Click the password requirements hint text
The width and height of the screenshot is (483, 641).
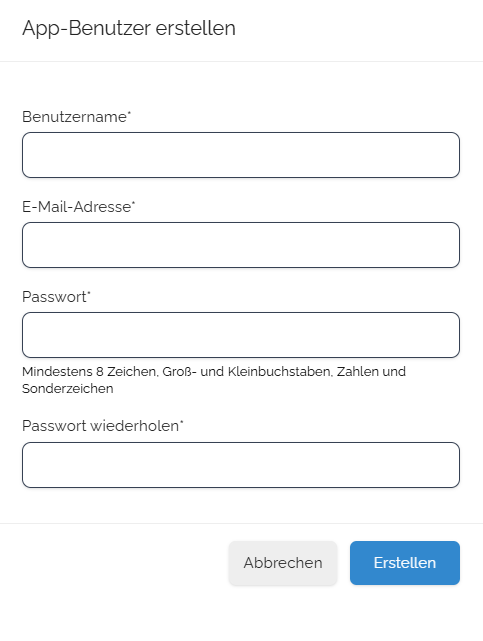pos(214,380)
